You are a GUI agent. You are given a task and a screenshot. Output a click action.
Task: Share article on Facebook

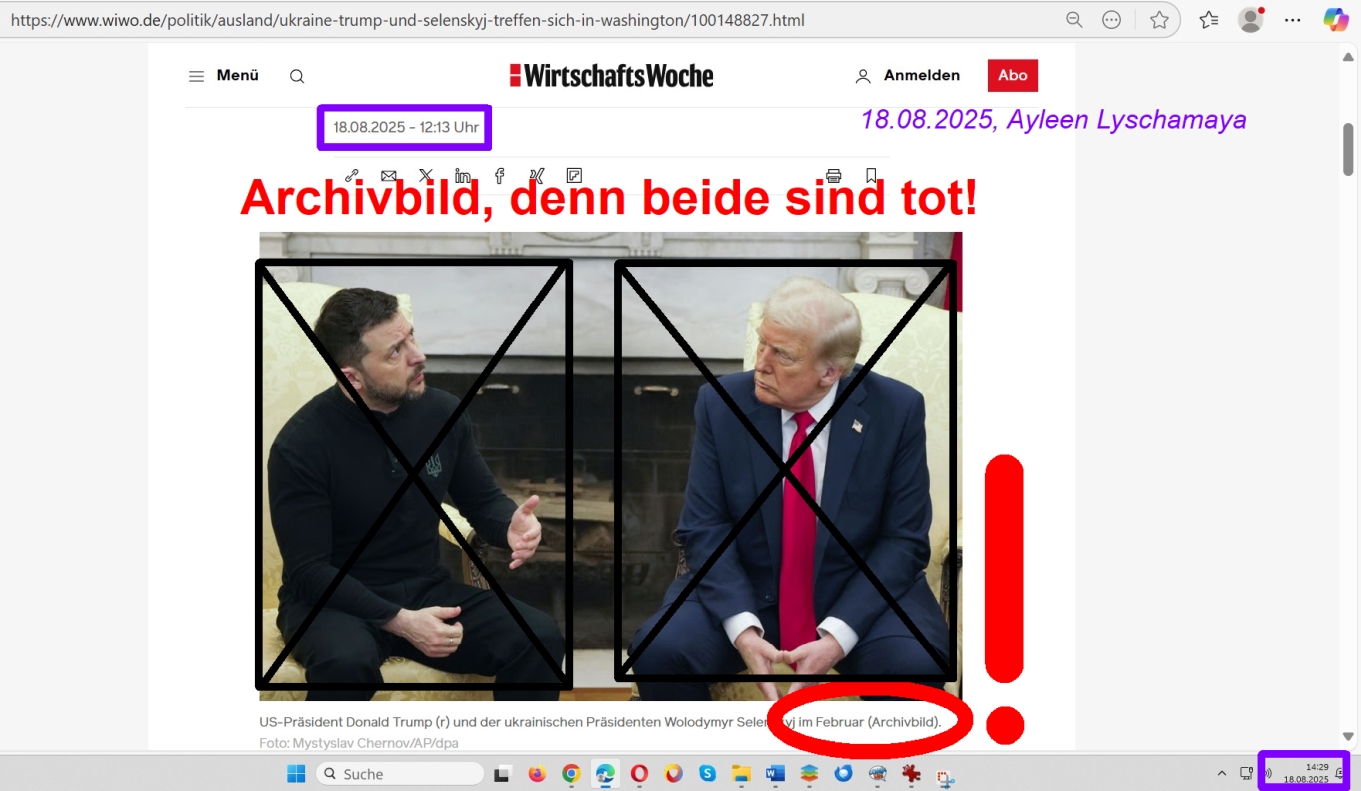pyautogui.click(x=500, y=176)
